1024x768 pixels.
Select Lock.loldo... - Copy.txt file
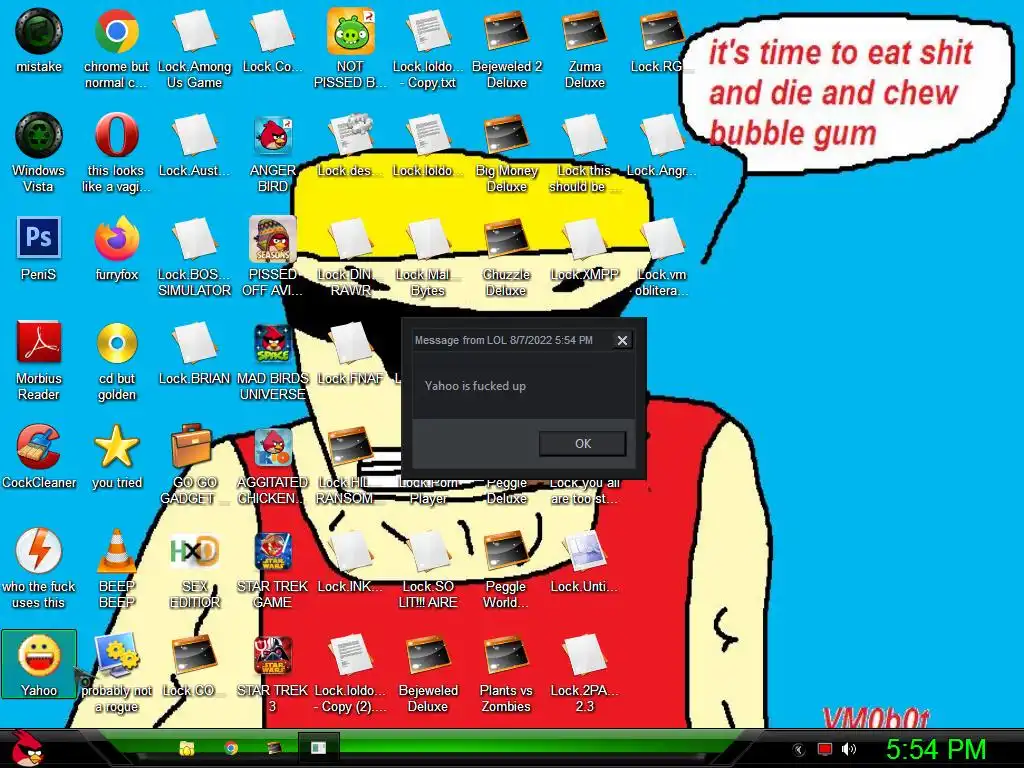click(x=428, y=49)
